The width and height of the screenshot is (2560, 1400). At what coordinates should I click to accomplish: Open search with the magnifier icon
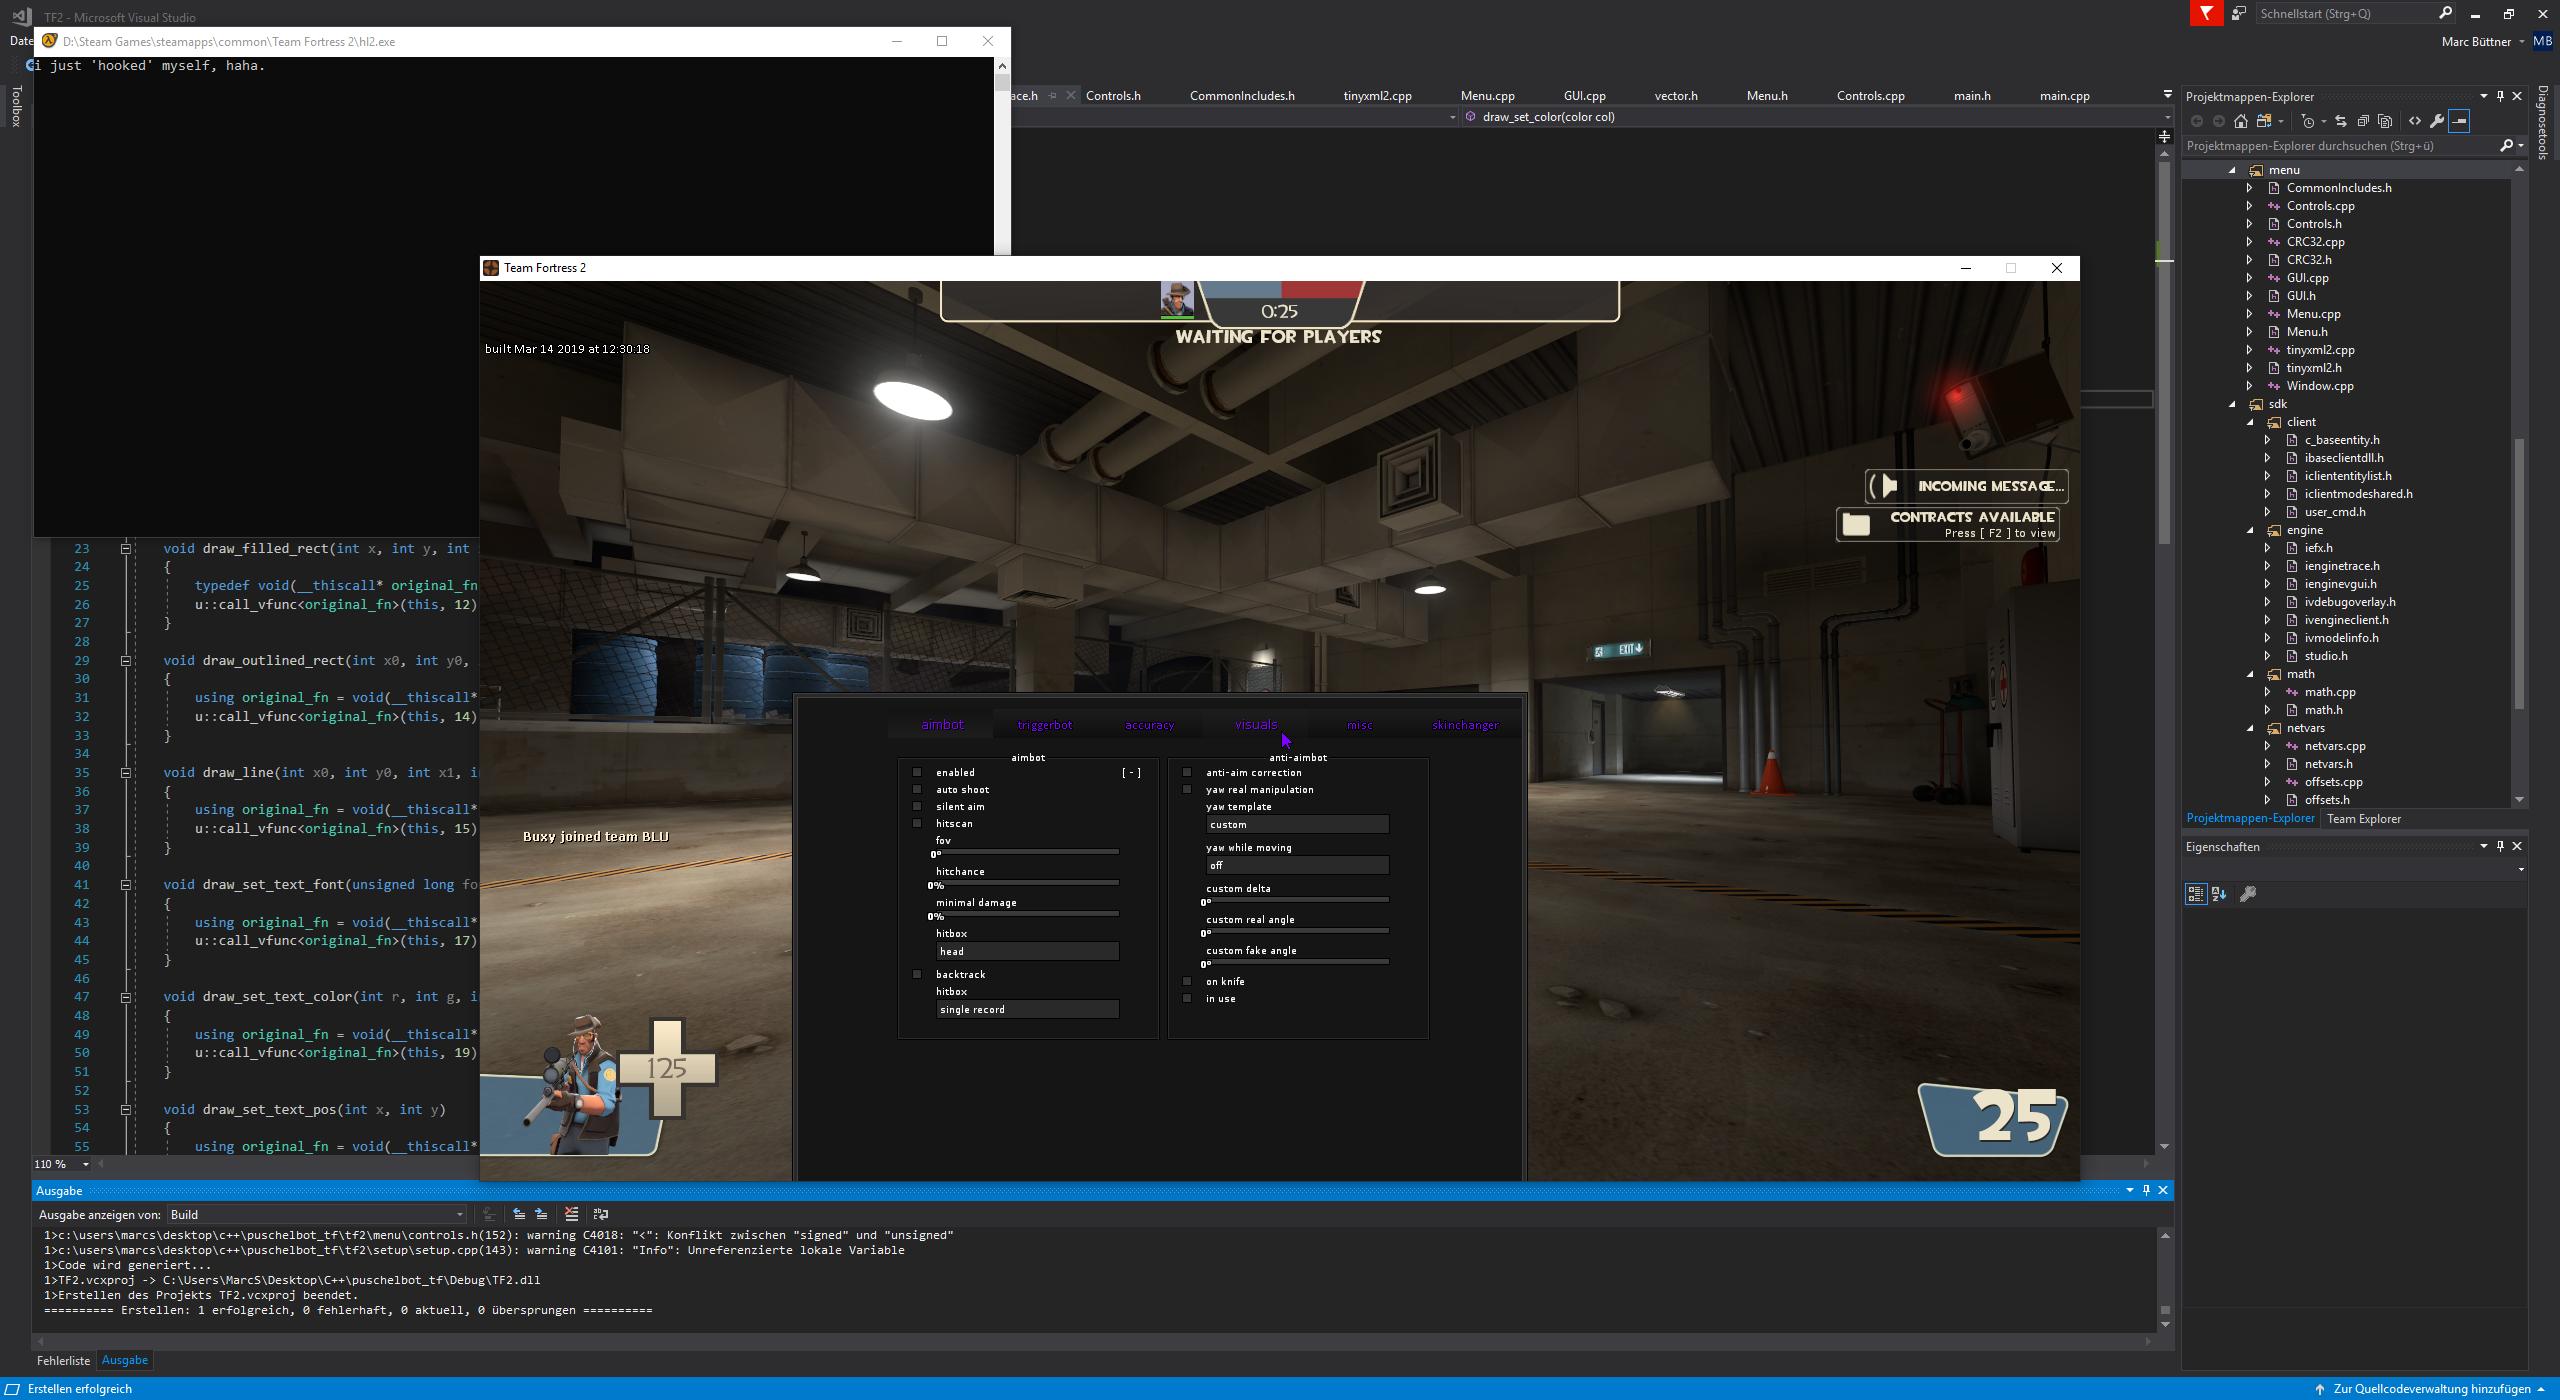click(x=2509, y=145)
